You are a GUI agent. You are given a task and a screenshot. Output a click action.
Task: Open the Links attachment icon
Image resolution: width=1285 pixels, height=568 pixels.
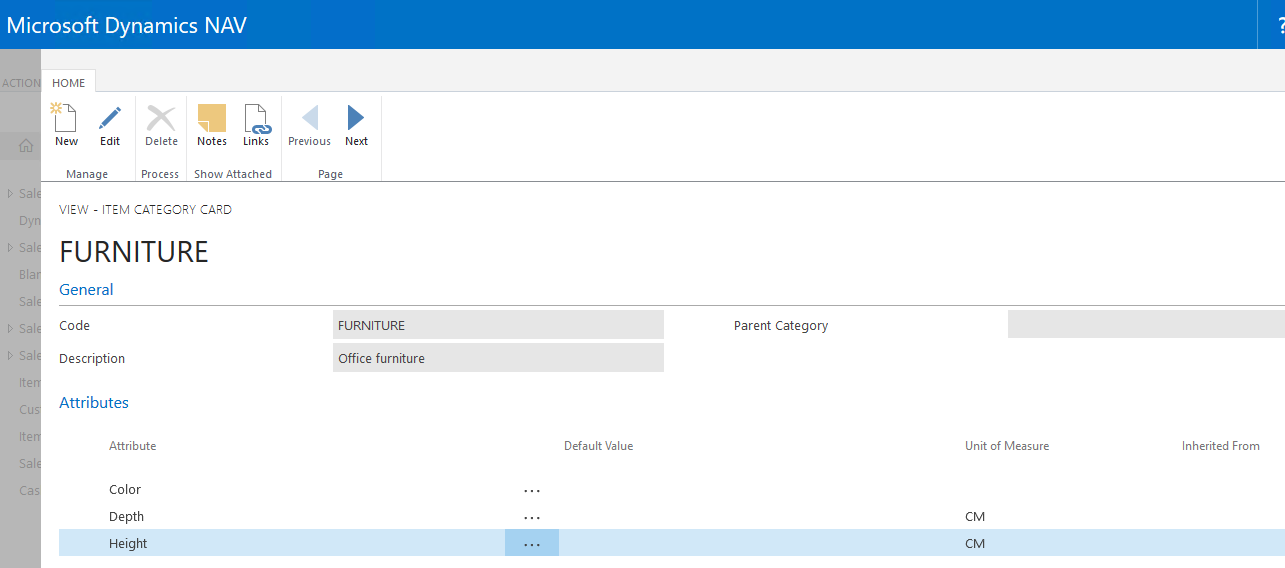pos(256,119)
